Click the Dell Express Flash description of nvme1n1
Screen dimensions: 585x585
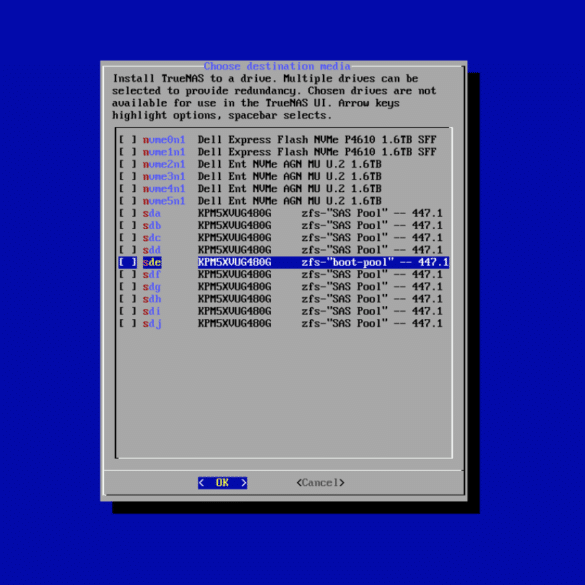[317, 152]
